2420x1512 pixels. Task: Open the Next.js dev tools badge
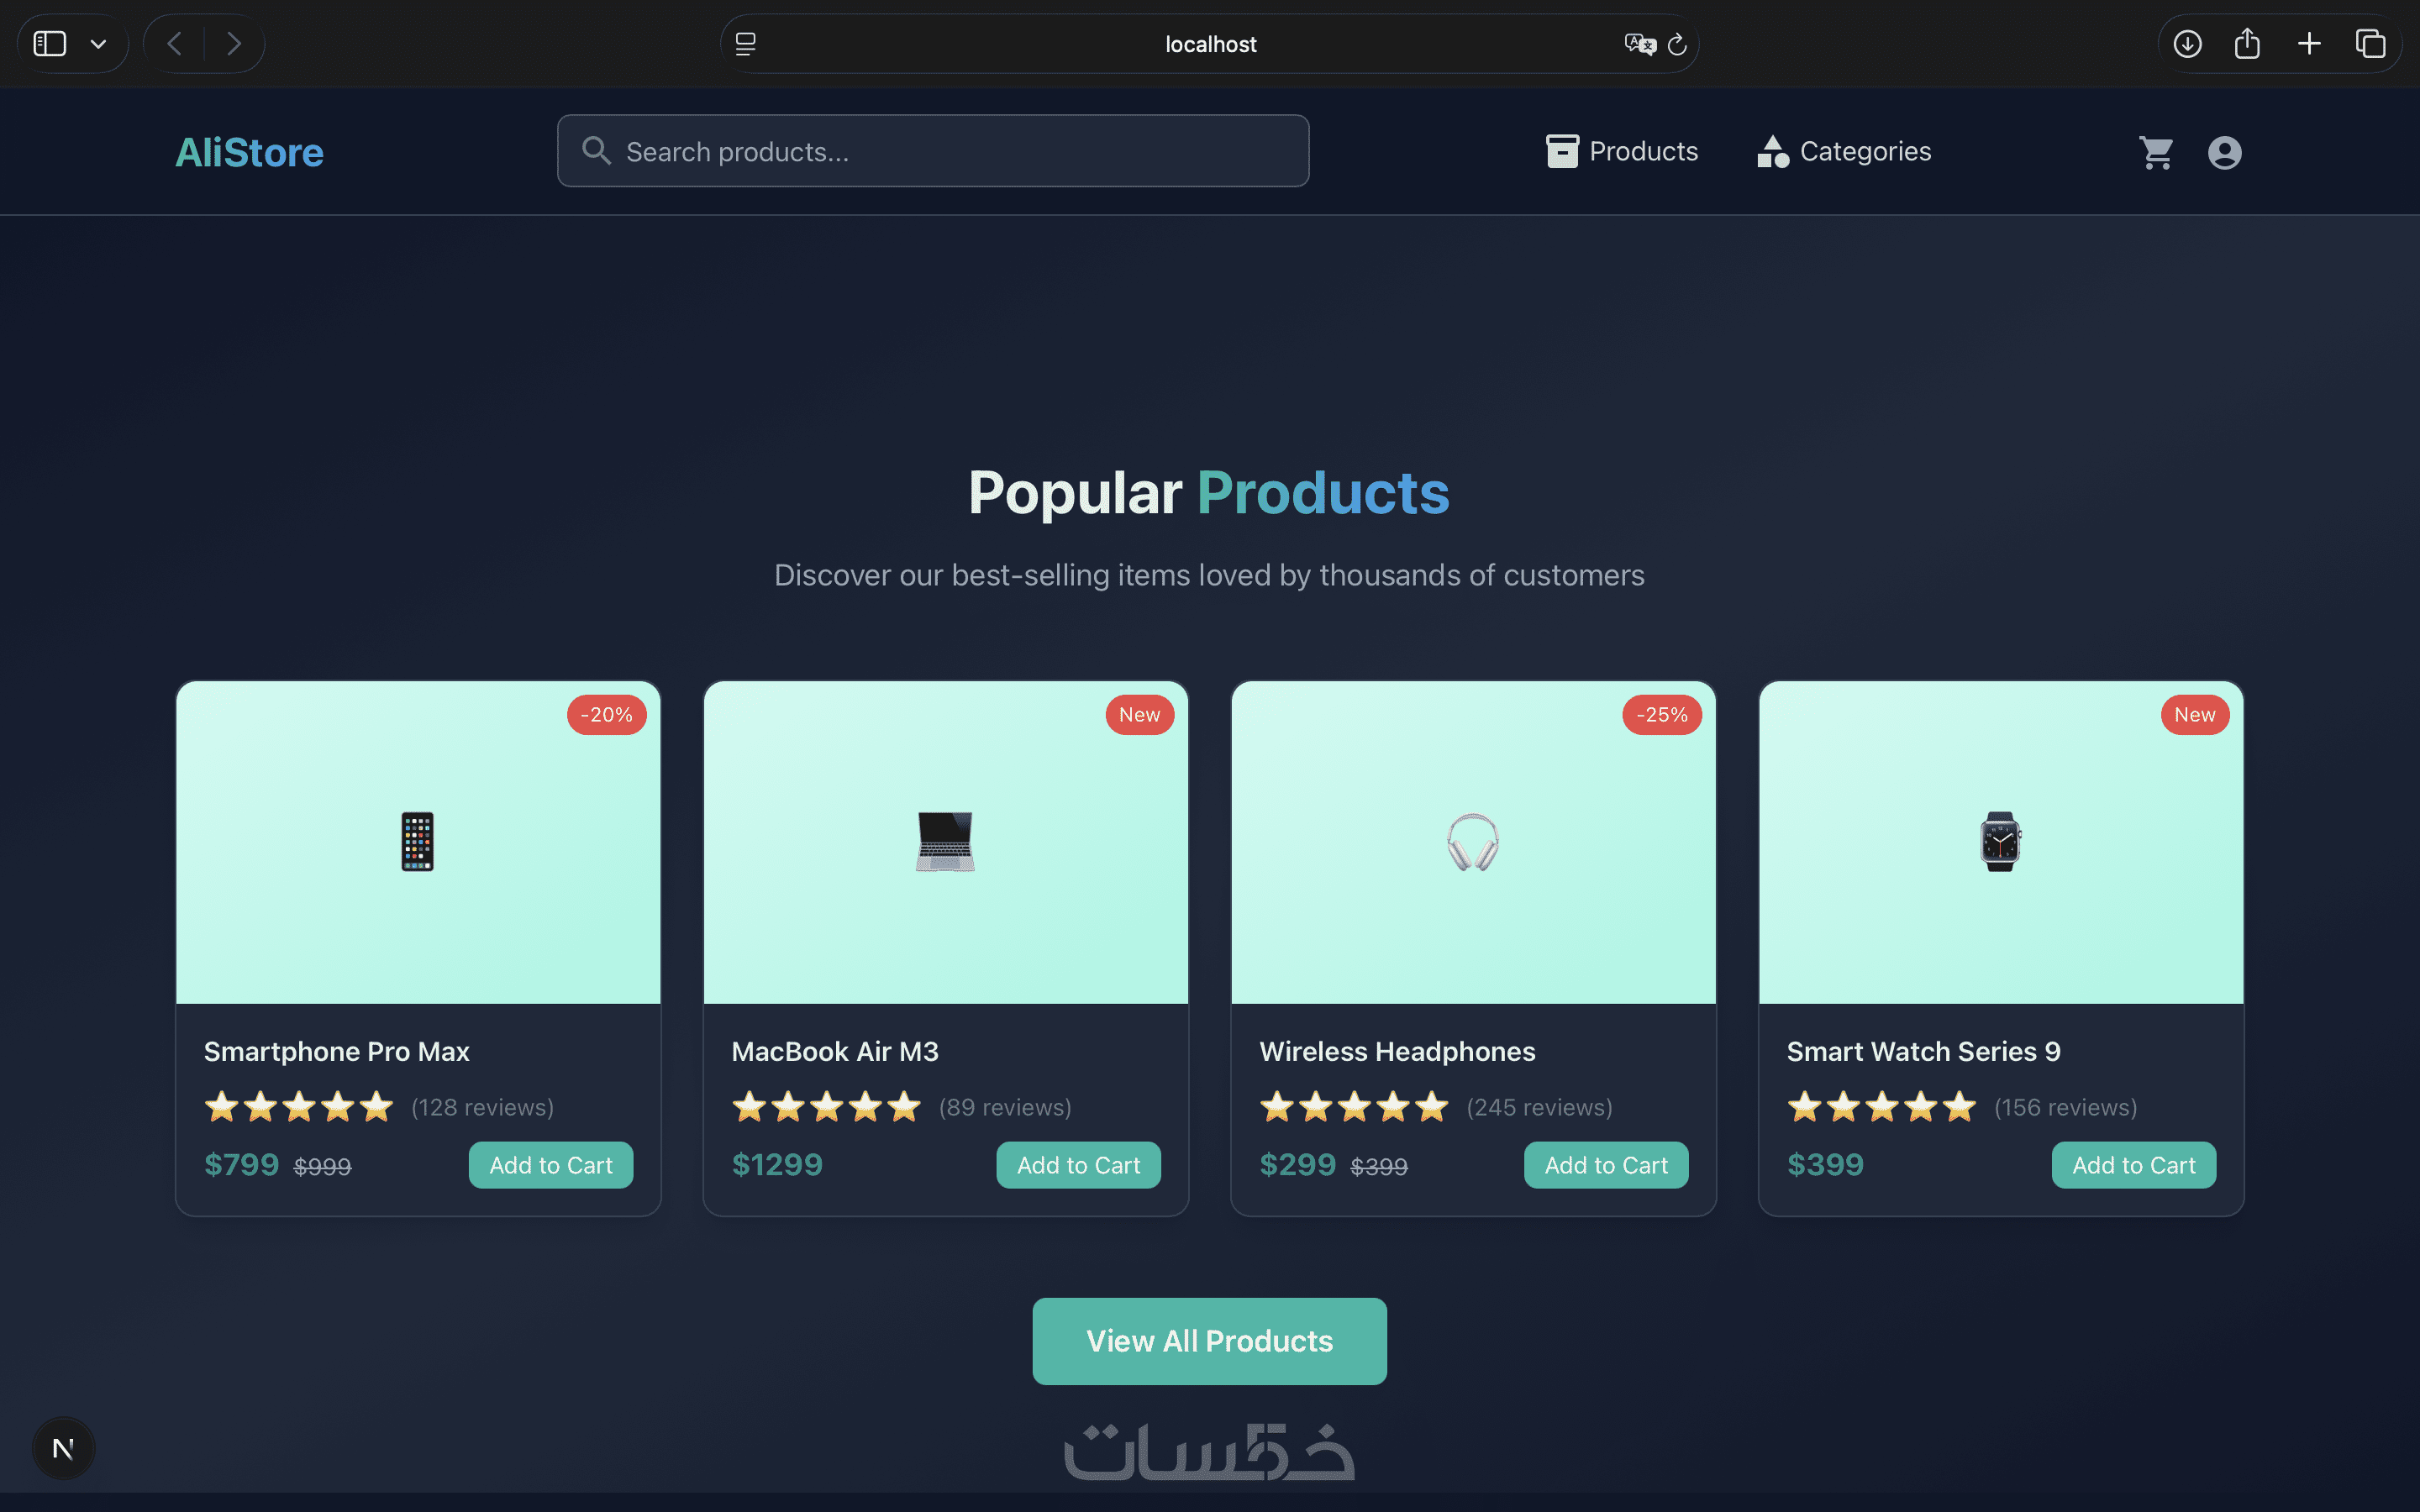pyautogui.click(x=63, y=1447)
